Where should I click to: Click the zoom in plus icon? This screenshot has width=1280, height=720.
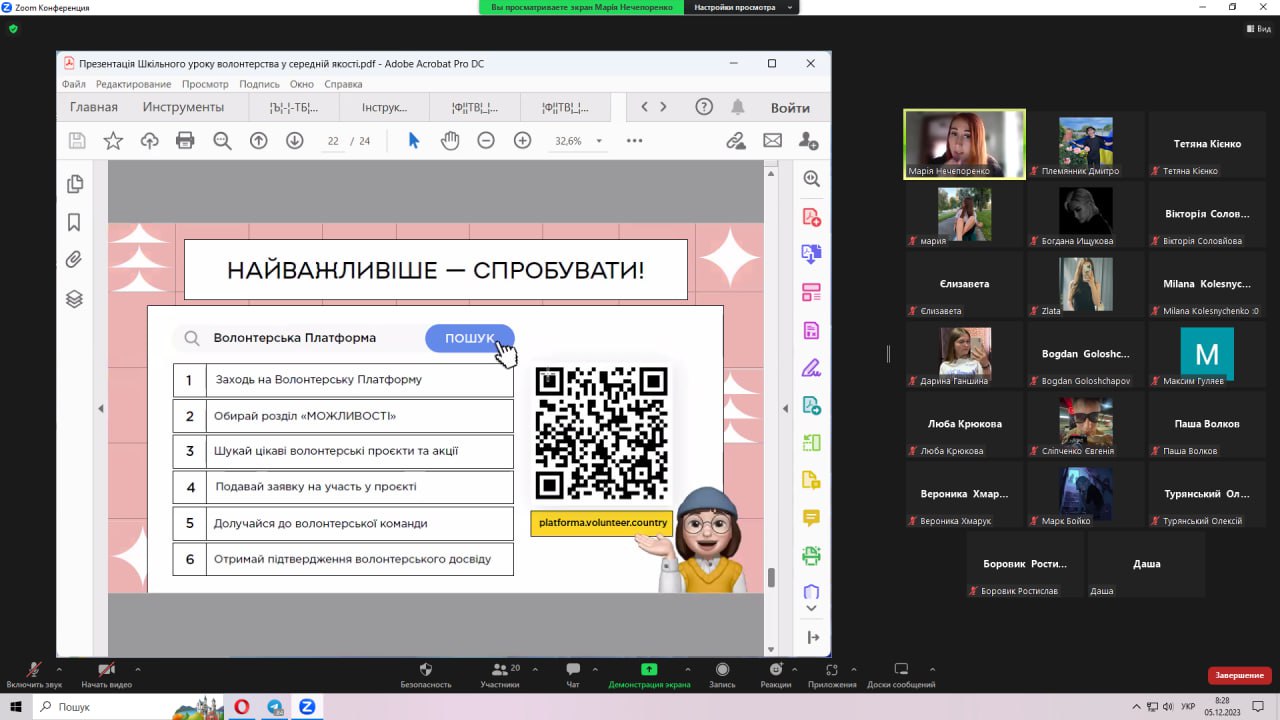(522, 141)
